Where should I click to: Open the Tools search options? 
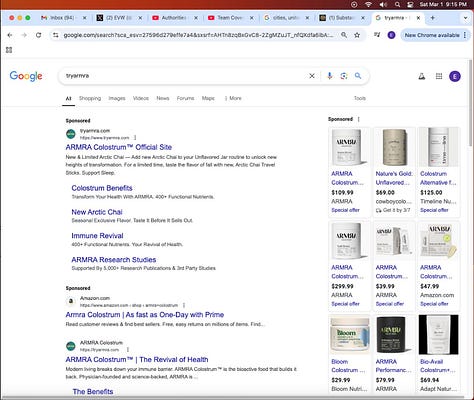coord(360,98)
